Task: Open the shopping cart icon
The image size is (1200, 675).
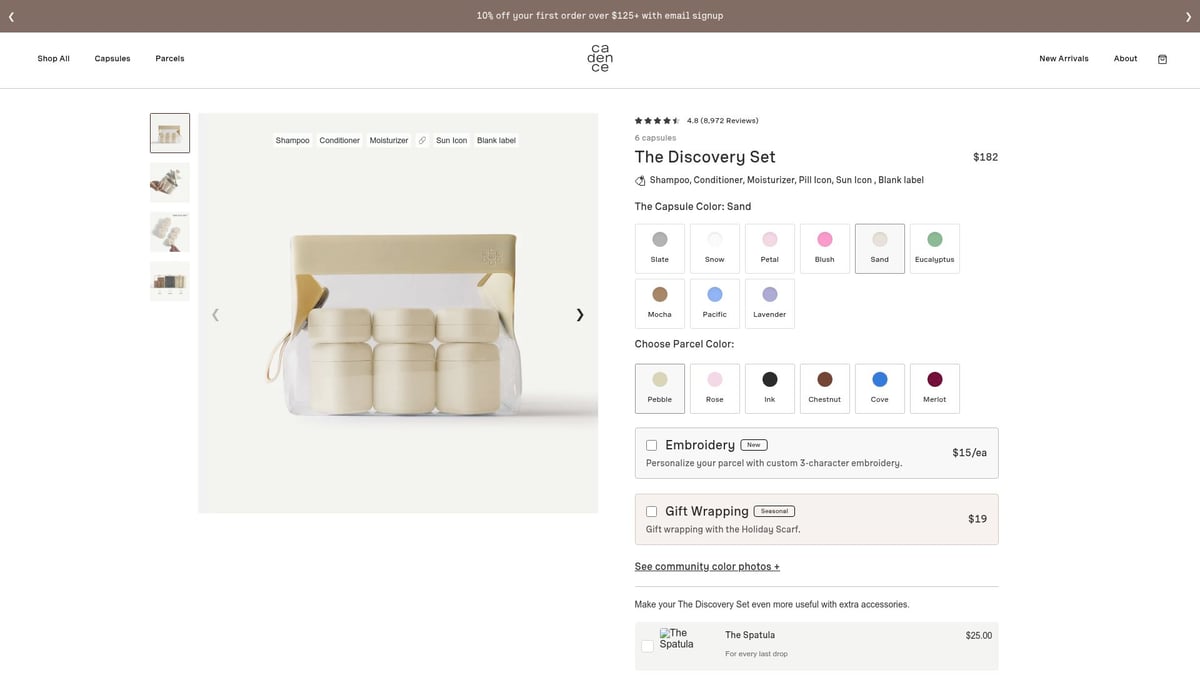Action: tap(1162, 59)
